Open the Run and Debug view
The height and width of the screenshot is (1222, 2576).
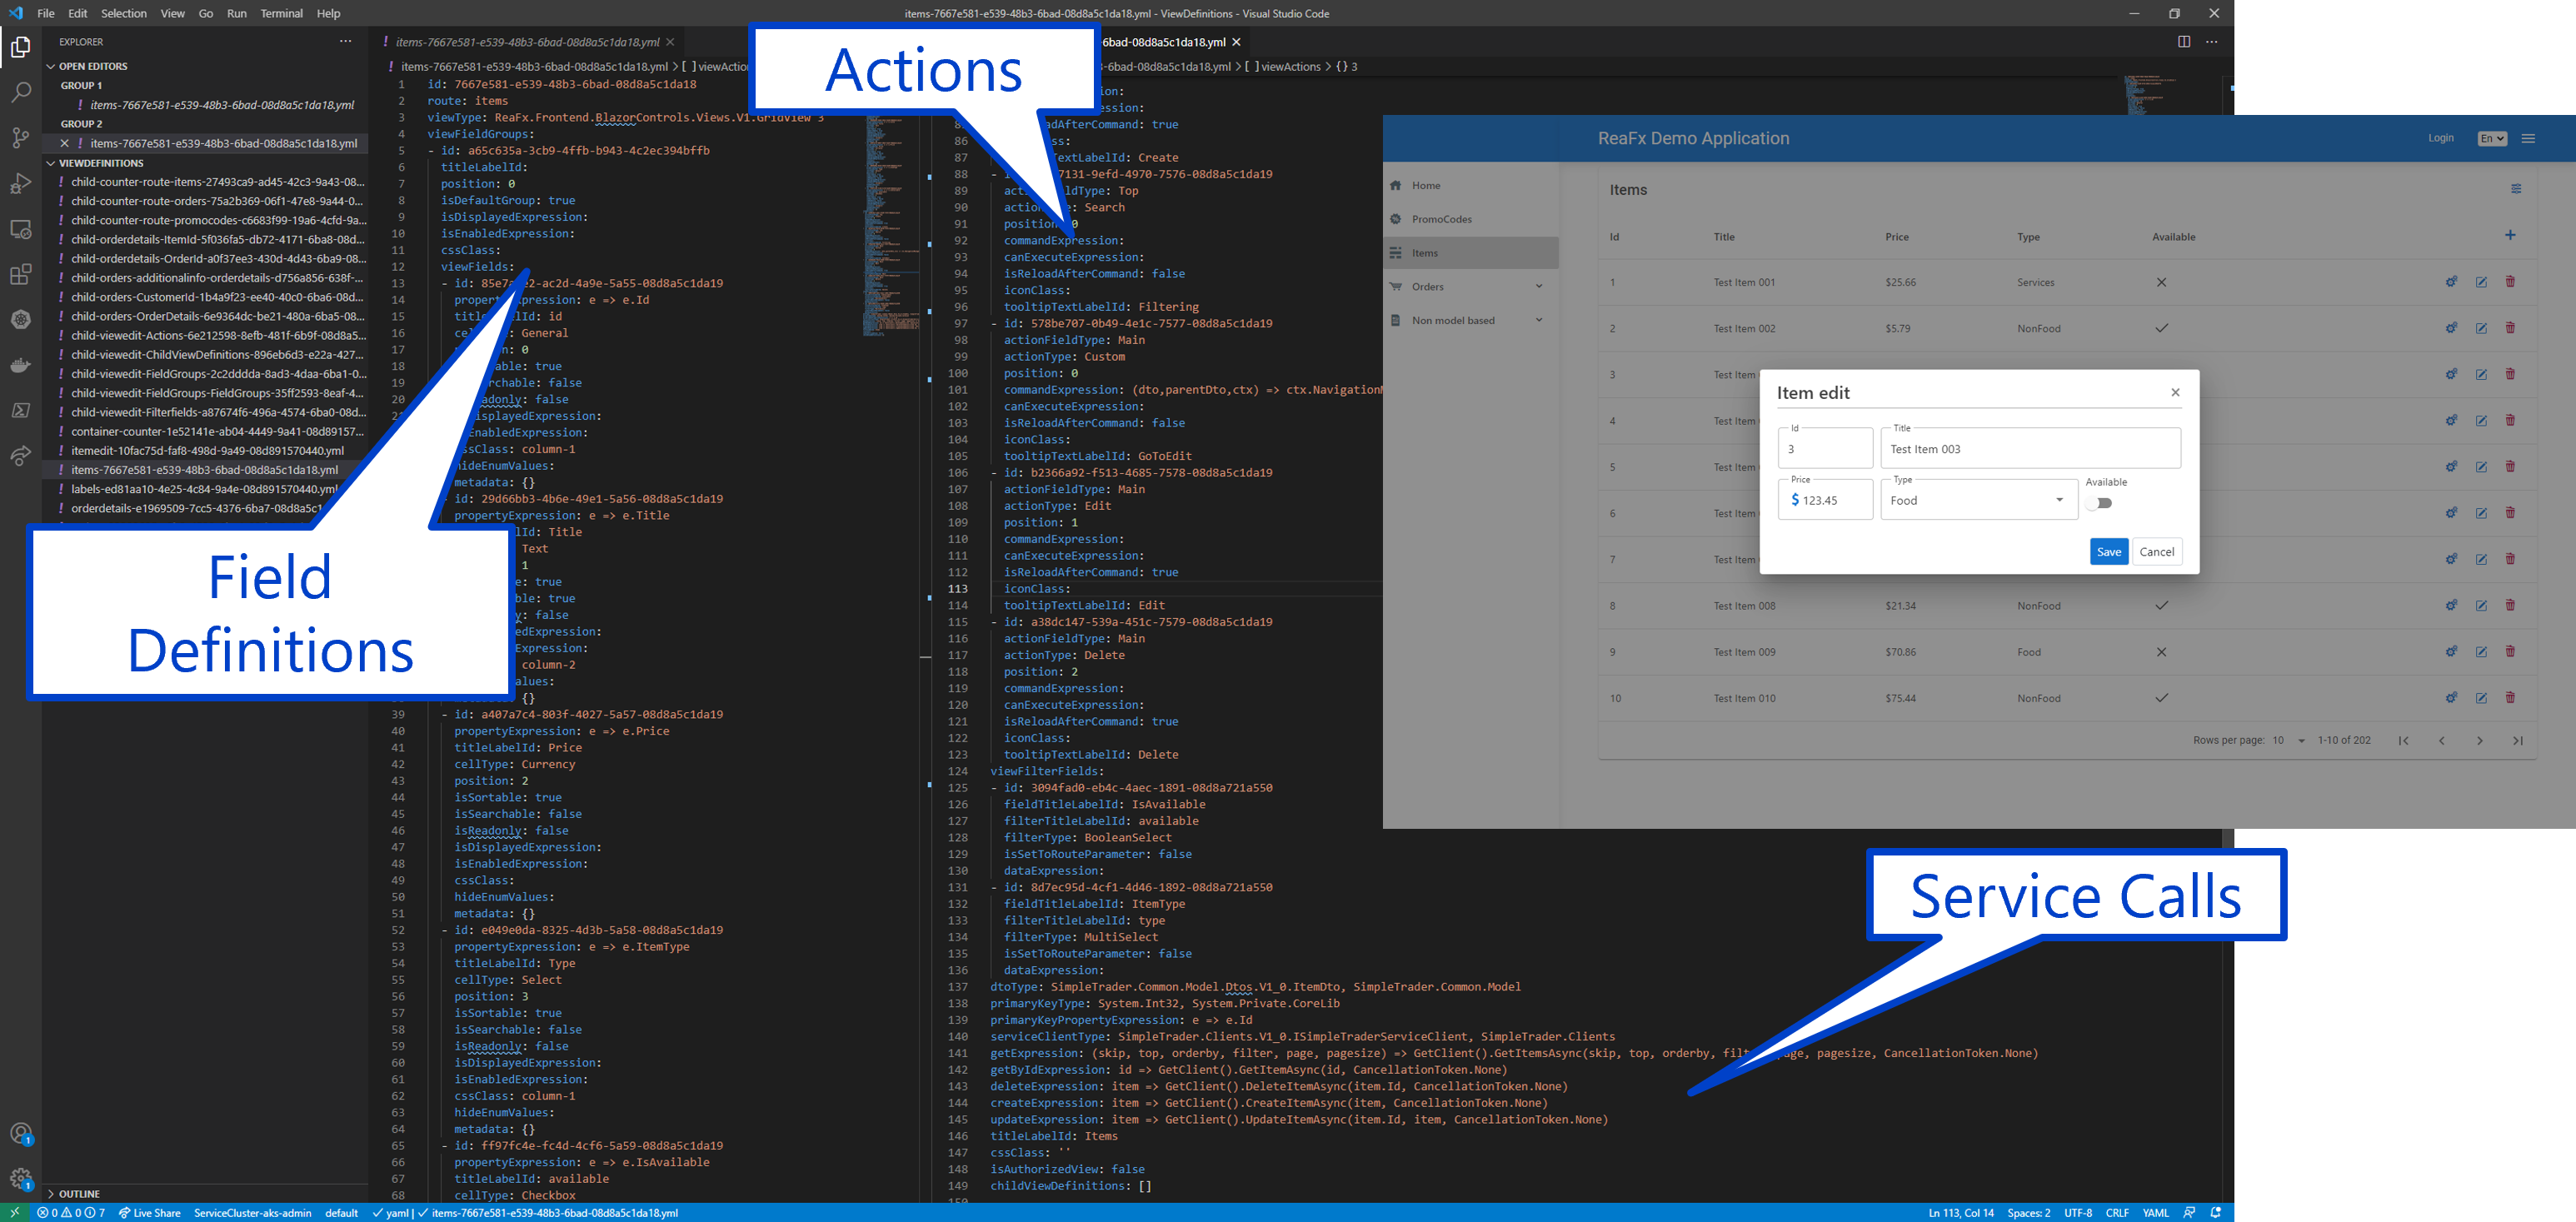pos(21,183)
